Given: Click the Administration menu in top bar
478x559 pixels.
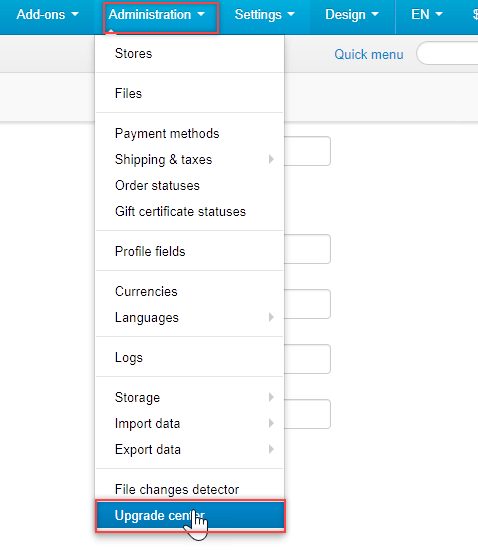Looking at the screenshot, I should (156, 15).
